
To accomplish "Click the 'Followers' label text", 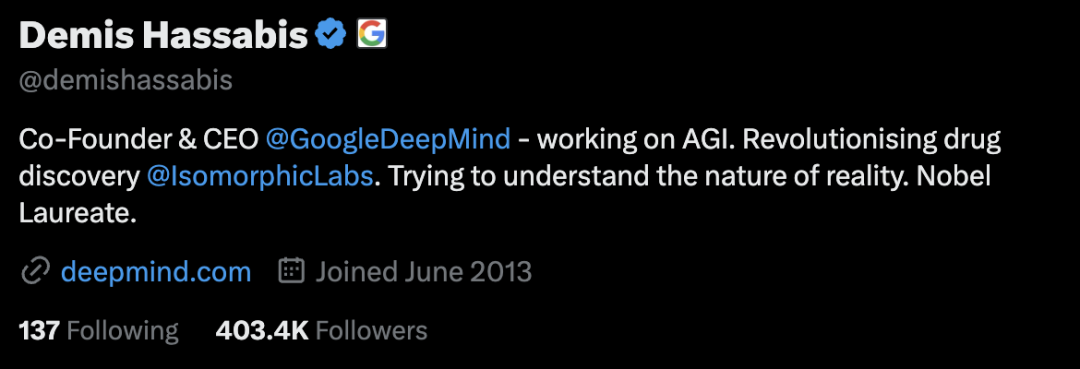I will click(x=371, y=331).
